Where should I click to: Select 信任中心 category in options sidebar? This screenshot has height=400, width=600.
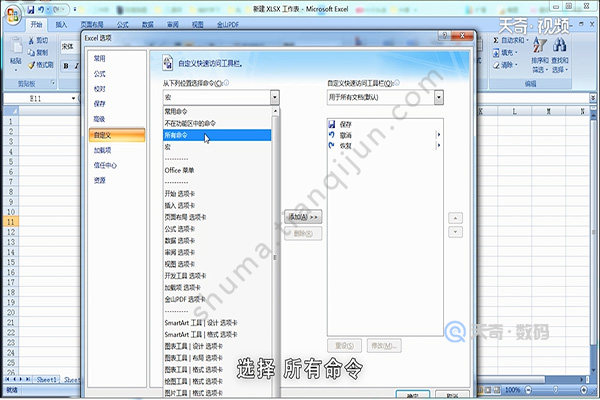pos(117,165)
